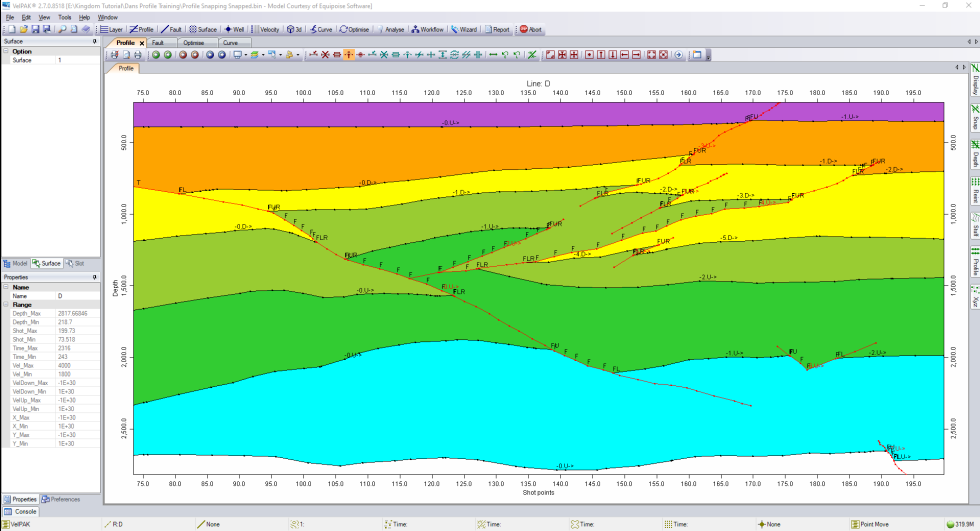The width and height of the screenshot is (980, 531).
Task: Click the green crossed-lines snap icon
Action: tap(532, 55)
